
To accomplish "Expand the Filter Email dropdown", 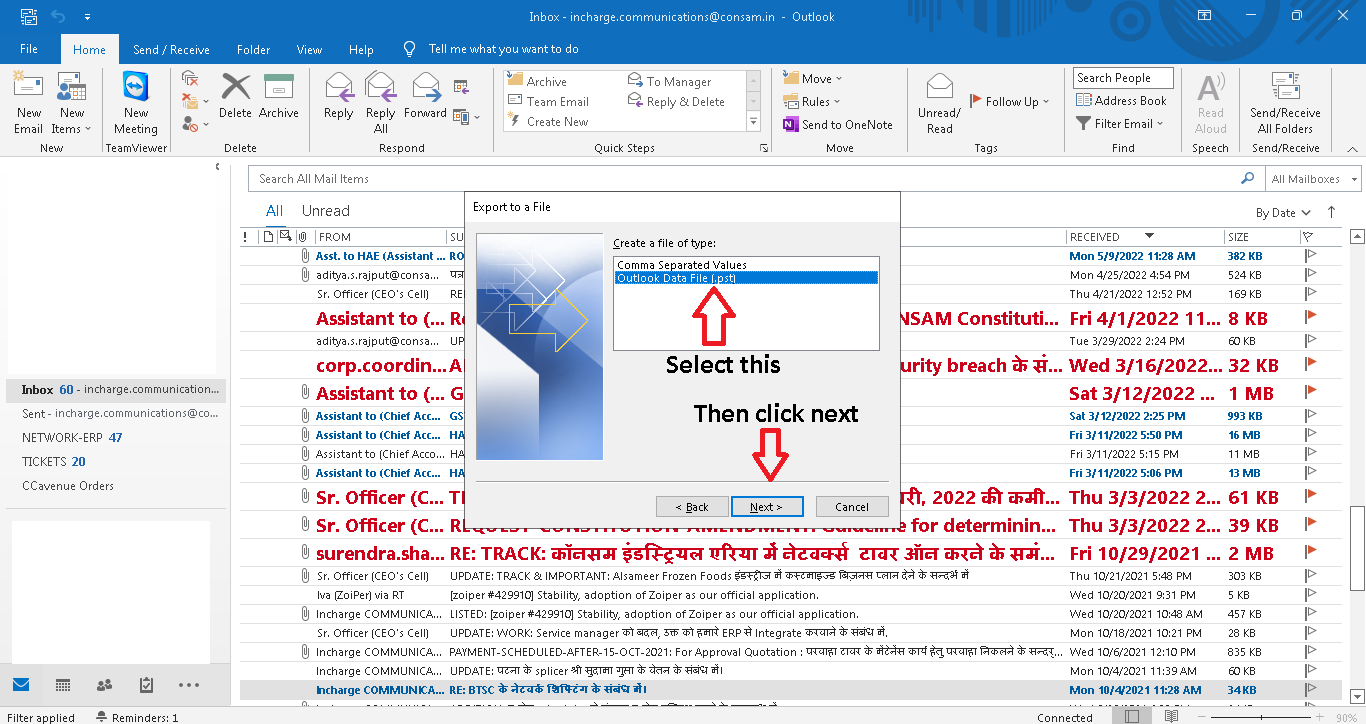I will (1120, 123).
